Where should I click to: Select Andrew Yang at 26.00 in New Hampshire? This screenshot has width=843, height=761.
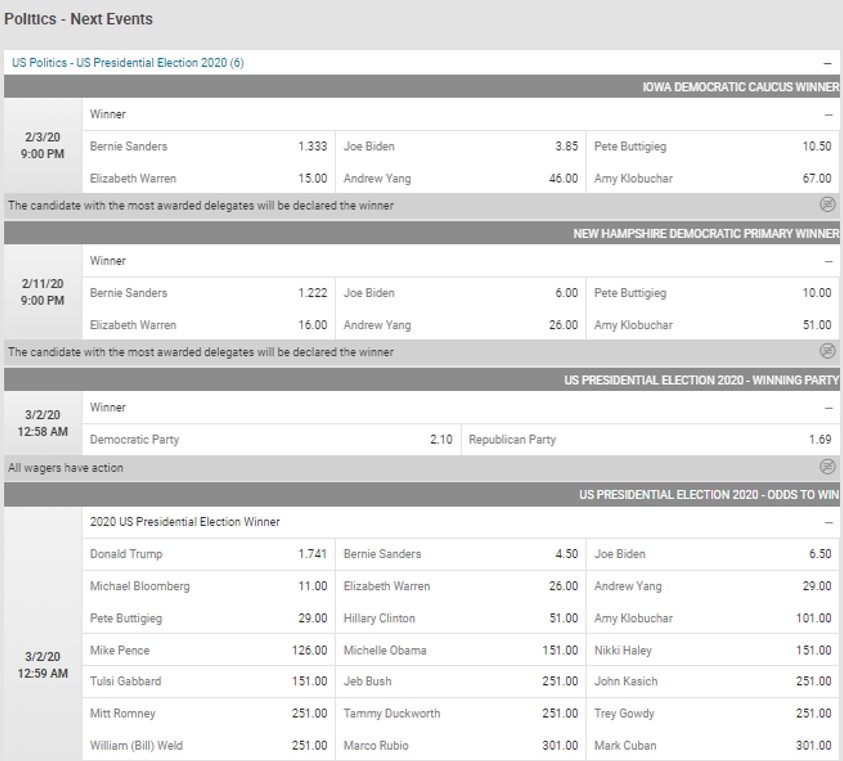point(461,325)
